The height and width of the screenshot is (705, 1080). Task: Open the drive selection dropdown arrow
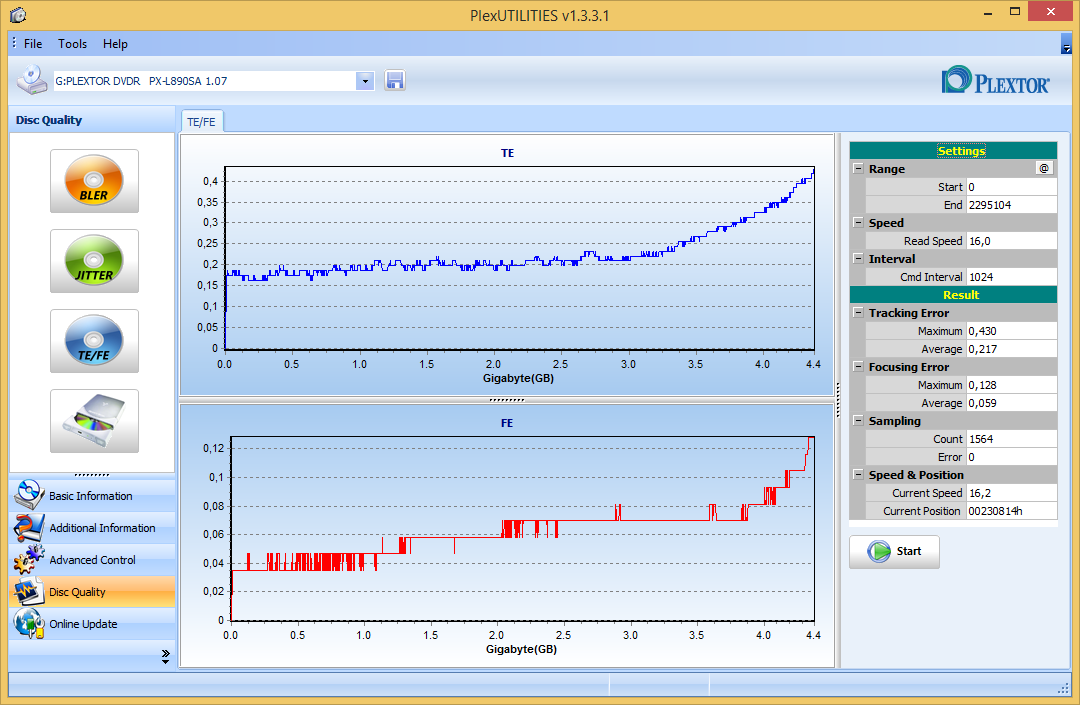pyautogui.click(x=365, y=81)
